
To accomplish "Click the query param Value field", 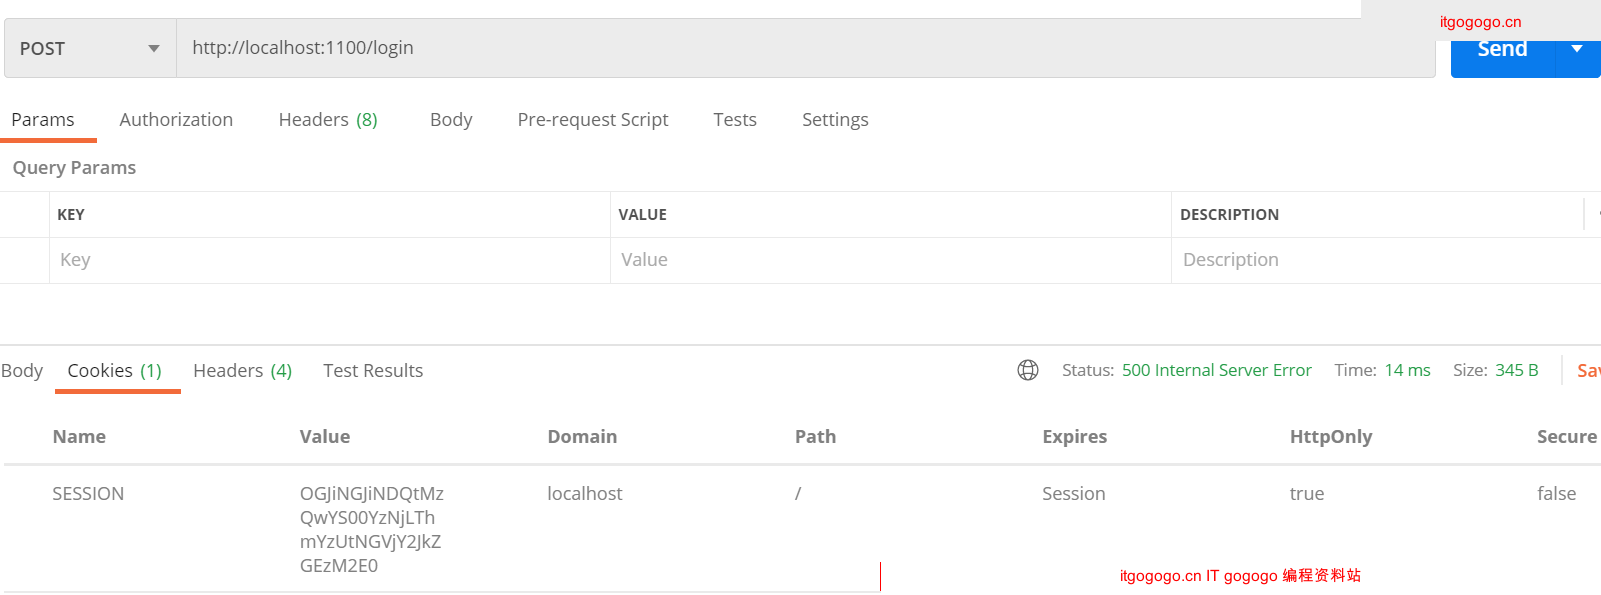I will [x=890, y=260].
